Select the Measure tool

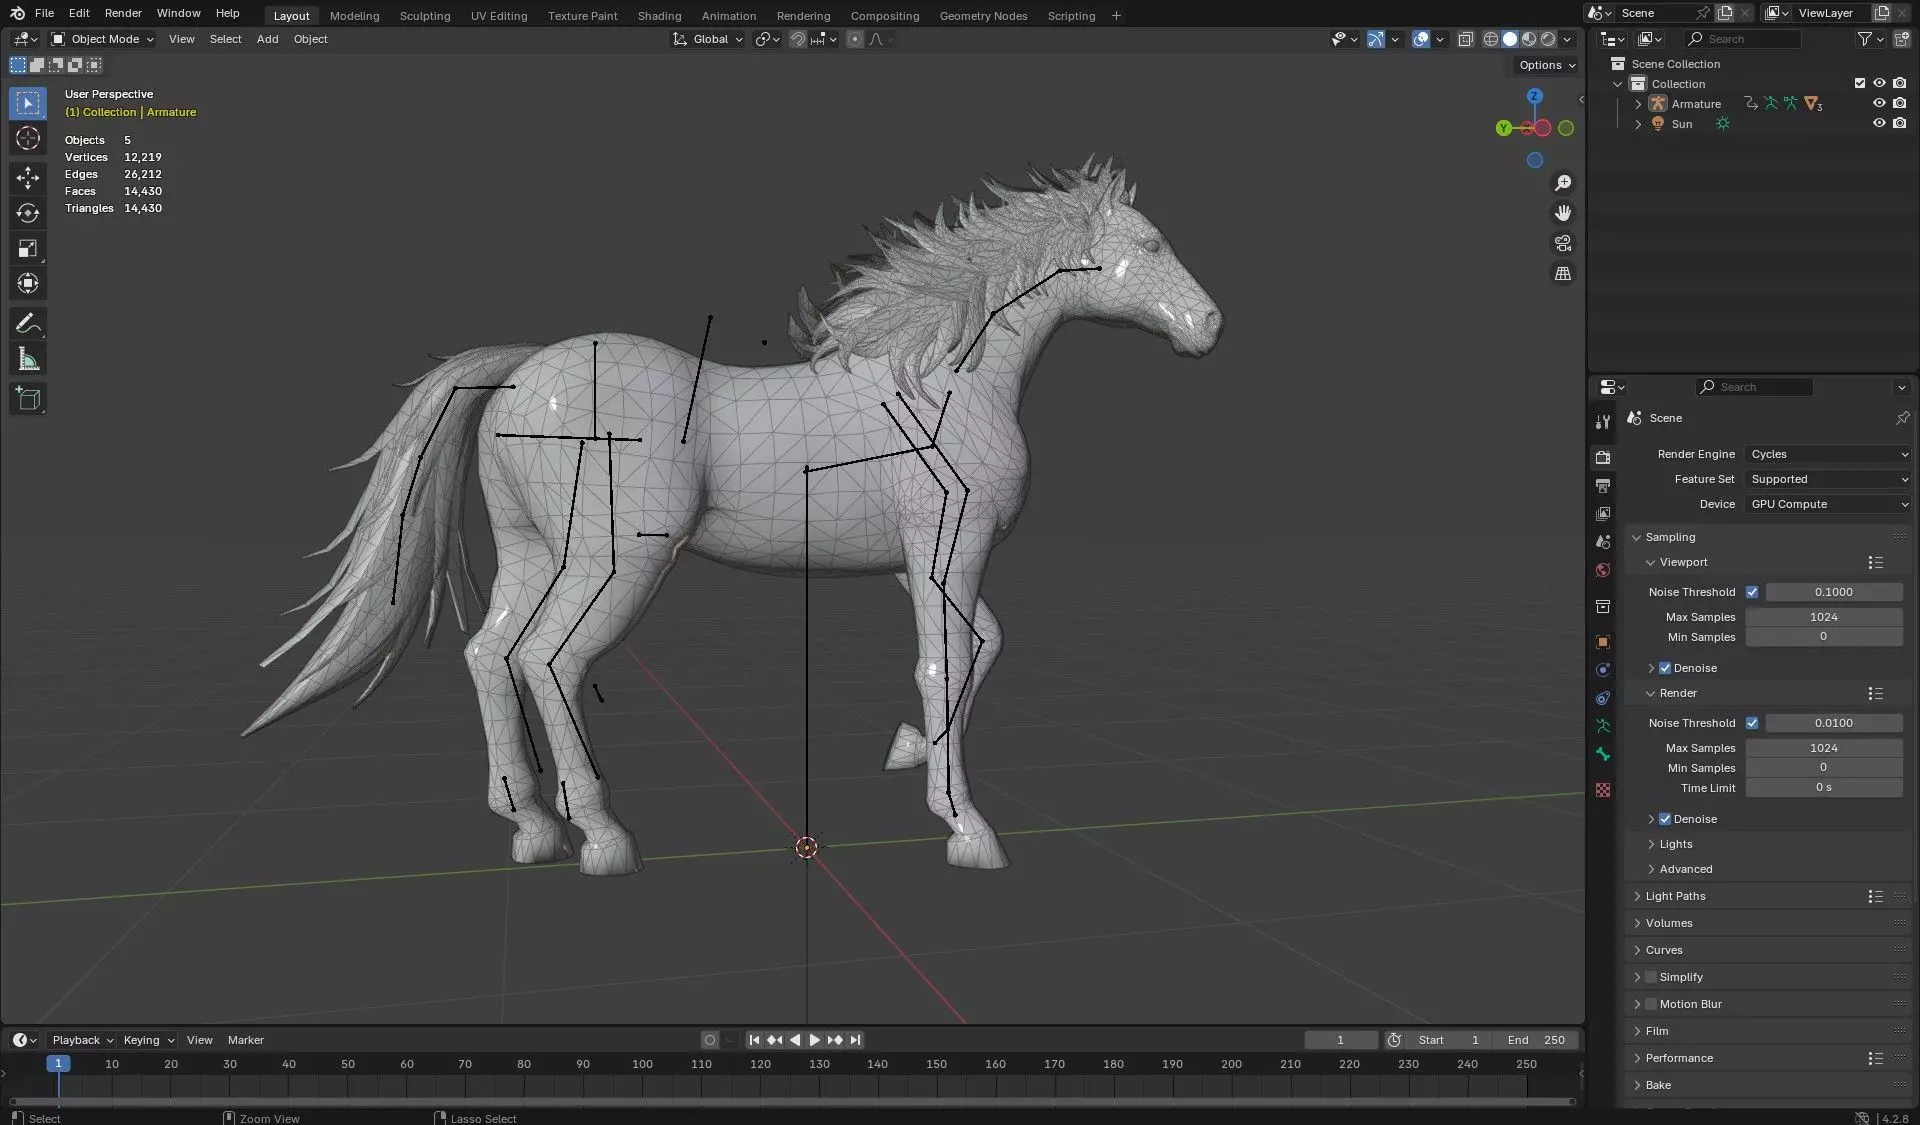point(28,359)
